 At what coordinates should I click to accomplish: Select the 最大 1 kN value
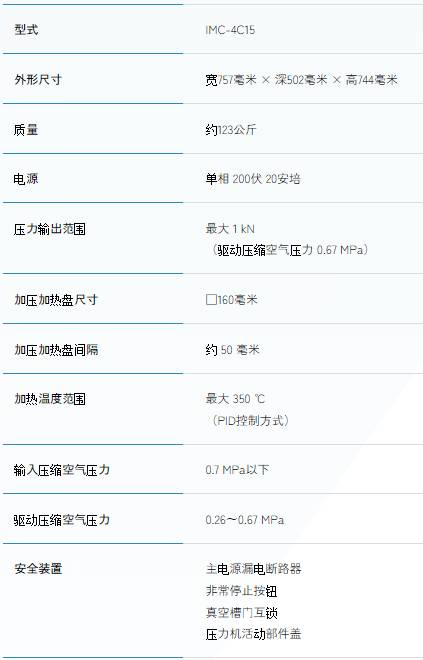230,229
